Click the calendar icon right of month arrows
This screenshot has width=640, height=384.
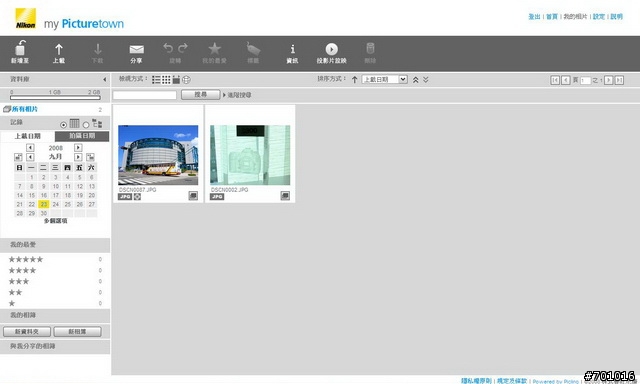coord(90,157)
